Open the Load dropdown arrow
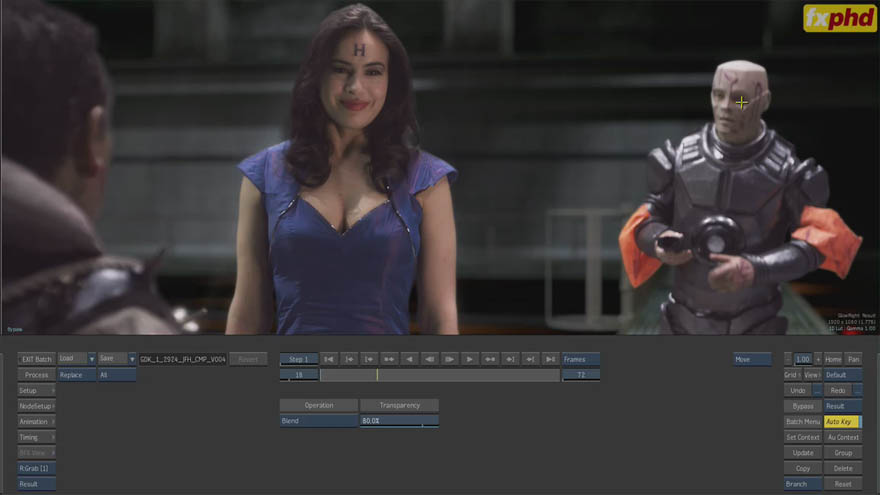The image size is (880, 495). pos(91,359)
